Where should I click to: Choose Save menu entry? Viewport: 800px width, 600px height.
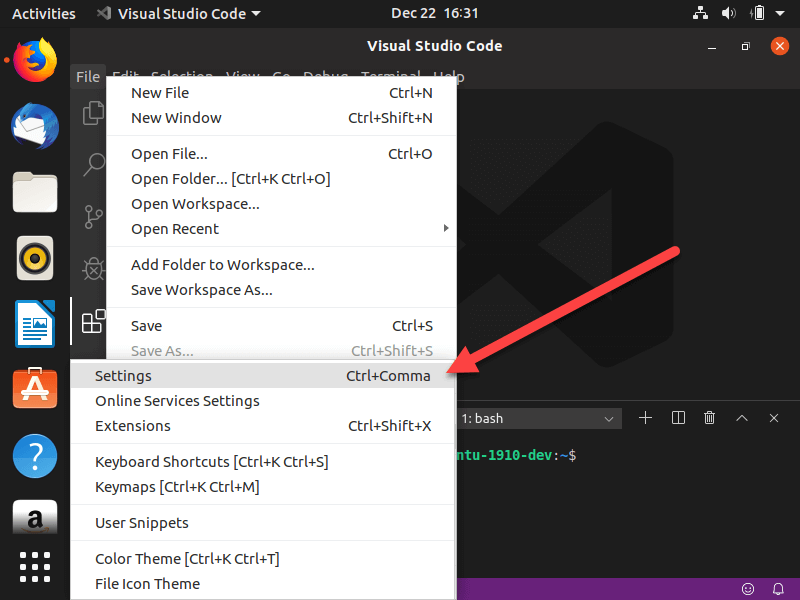coord(281,326)
